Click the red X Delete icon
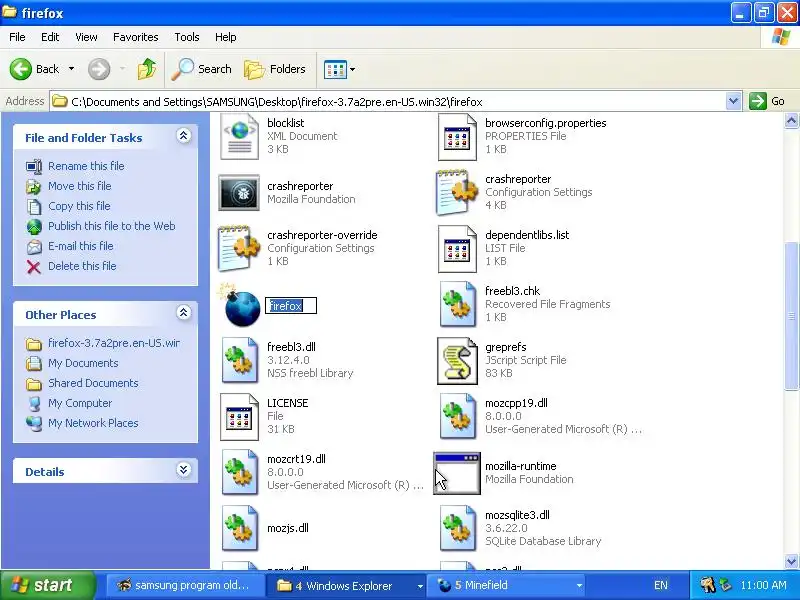The height and width of the screenshot is (600, 800). pos(34,267)
